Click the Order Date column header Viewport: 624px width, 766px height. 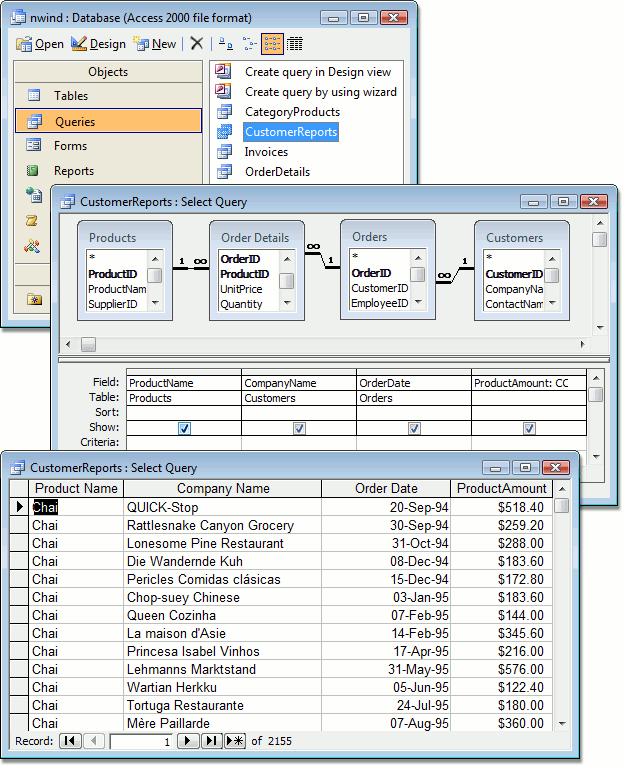(x=386, y=489)
